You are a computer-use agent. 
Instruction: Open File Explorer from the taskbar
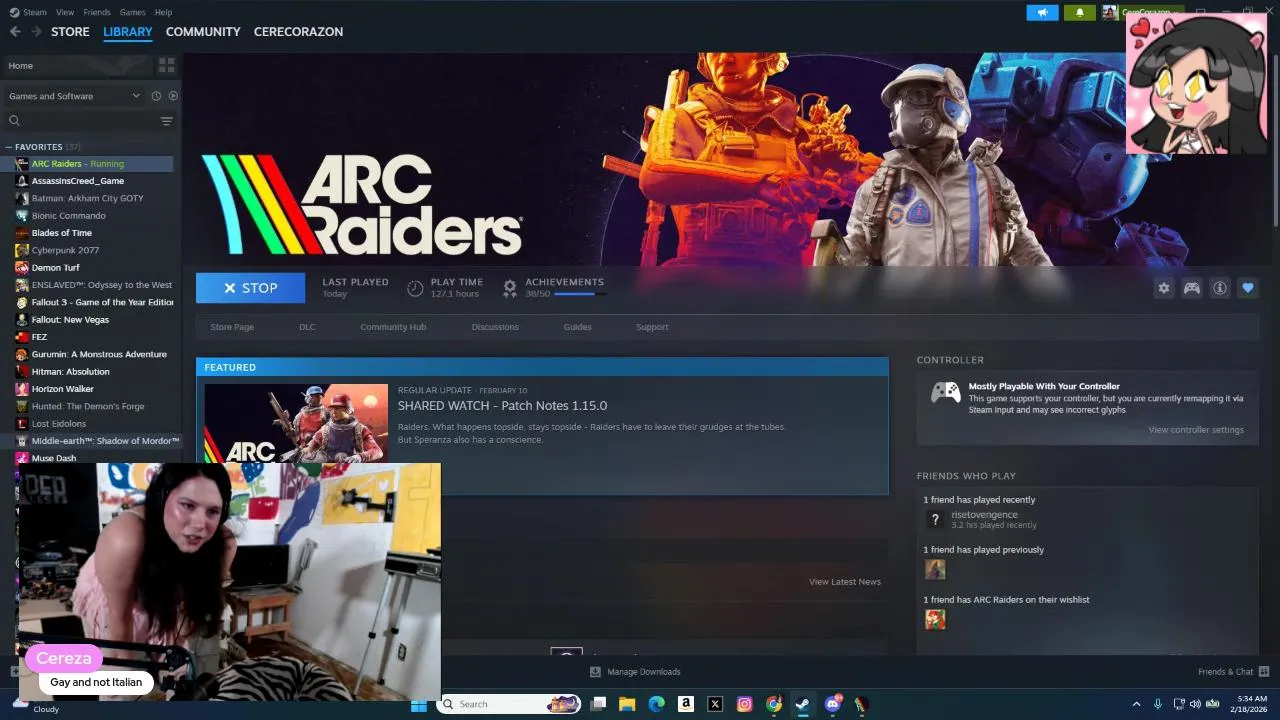(627, 704)
